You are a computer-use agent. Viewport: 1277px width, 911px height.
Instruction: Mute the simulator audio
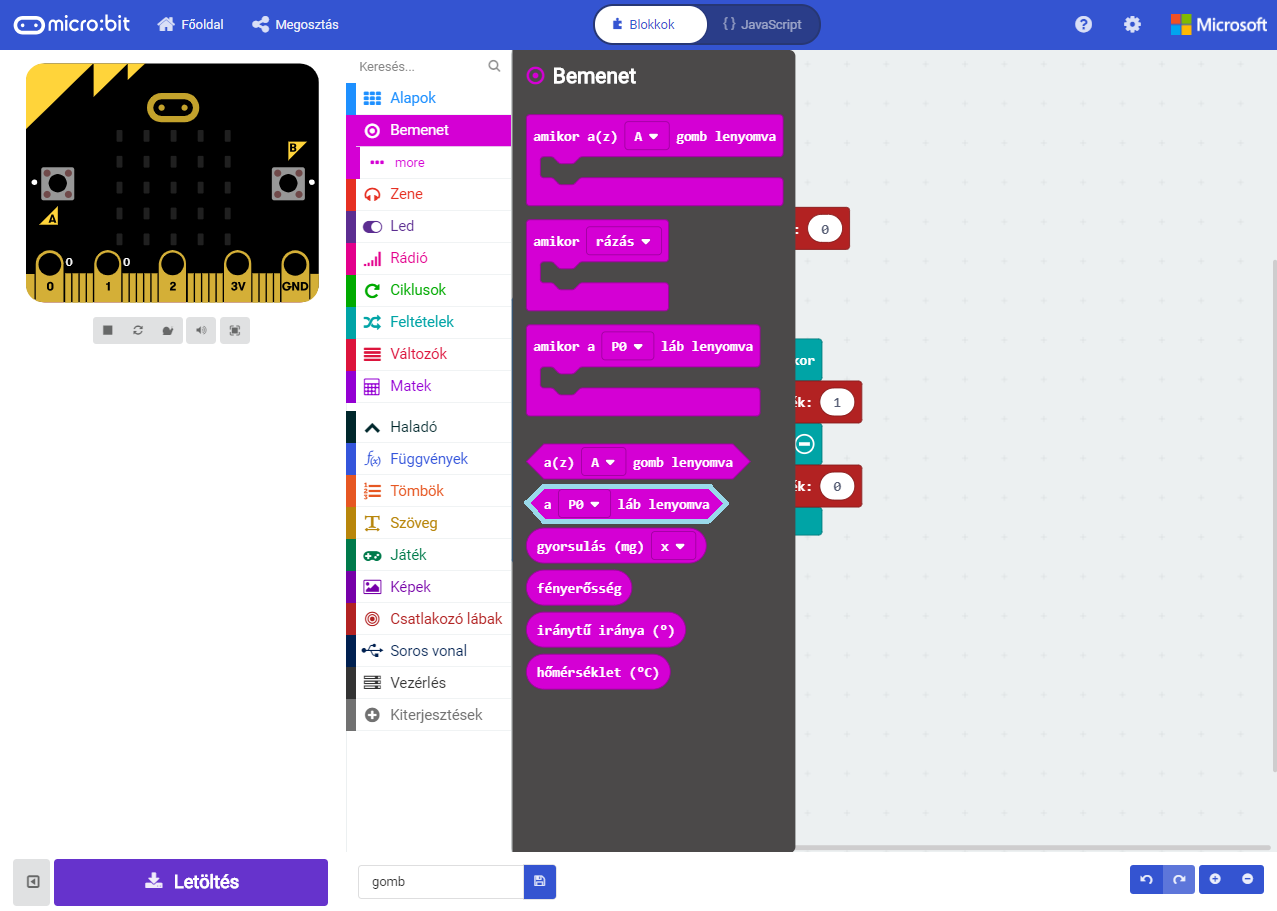(202, 330)
